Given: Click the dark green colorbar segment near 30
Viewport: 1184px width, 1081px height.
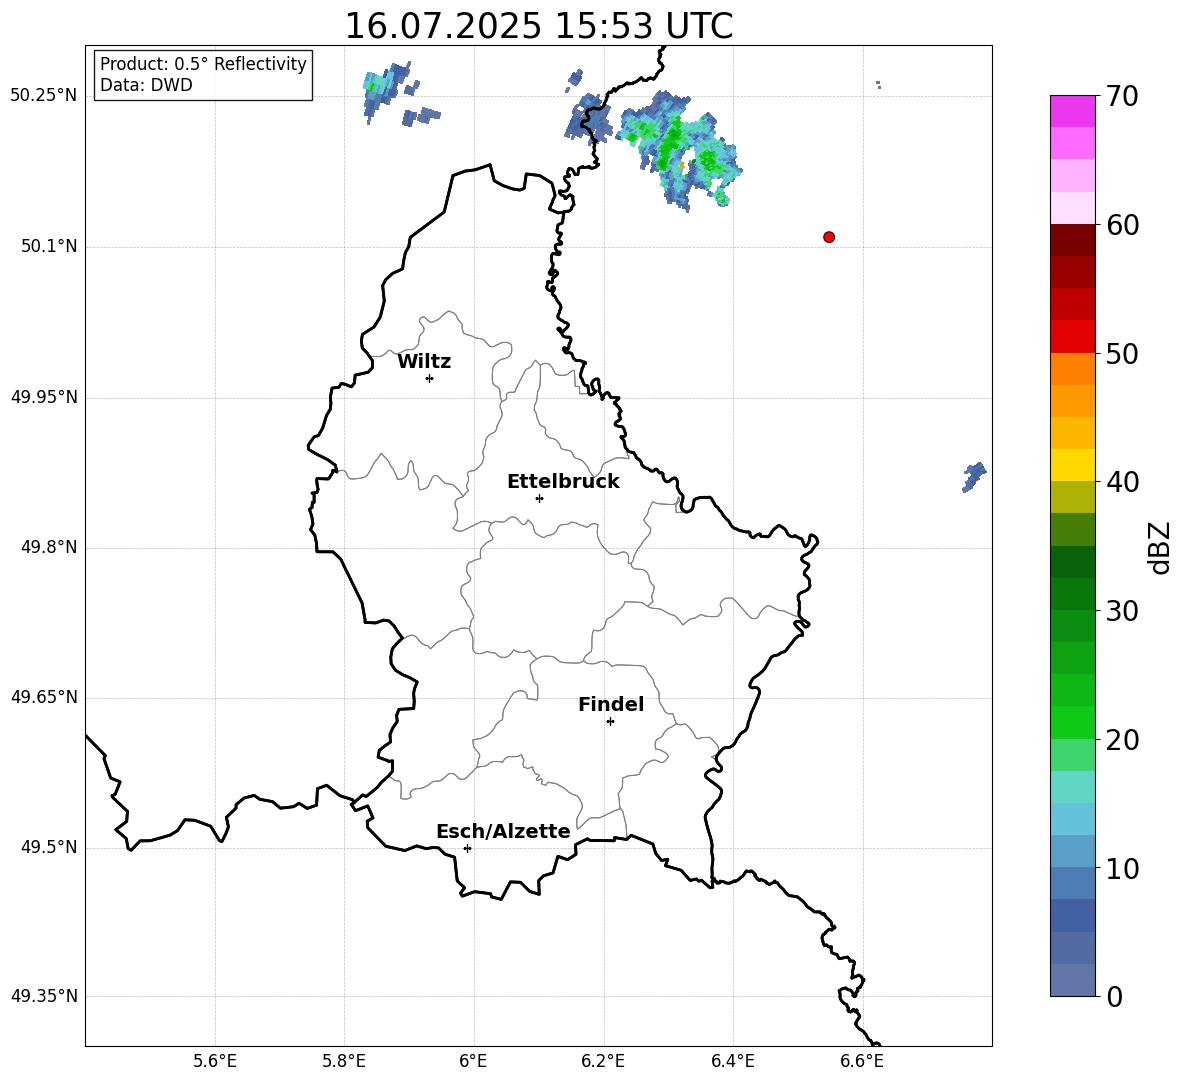Looking at the screenshot, I should (x=1072, y=594).
